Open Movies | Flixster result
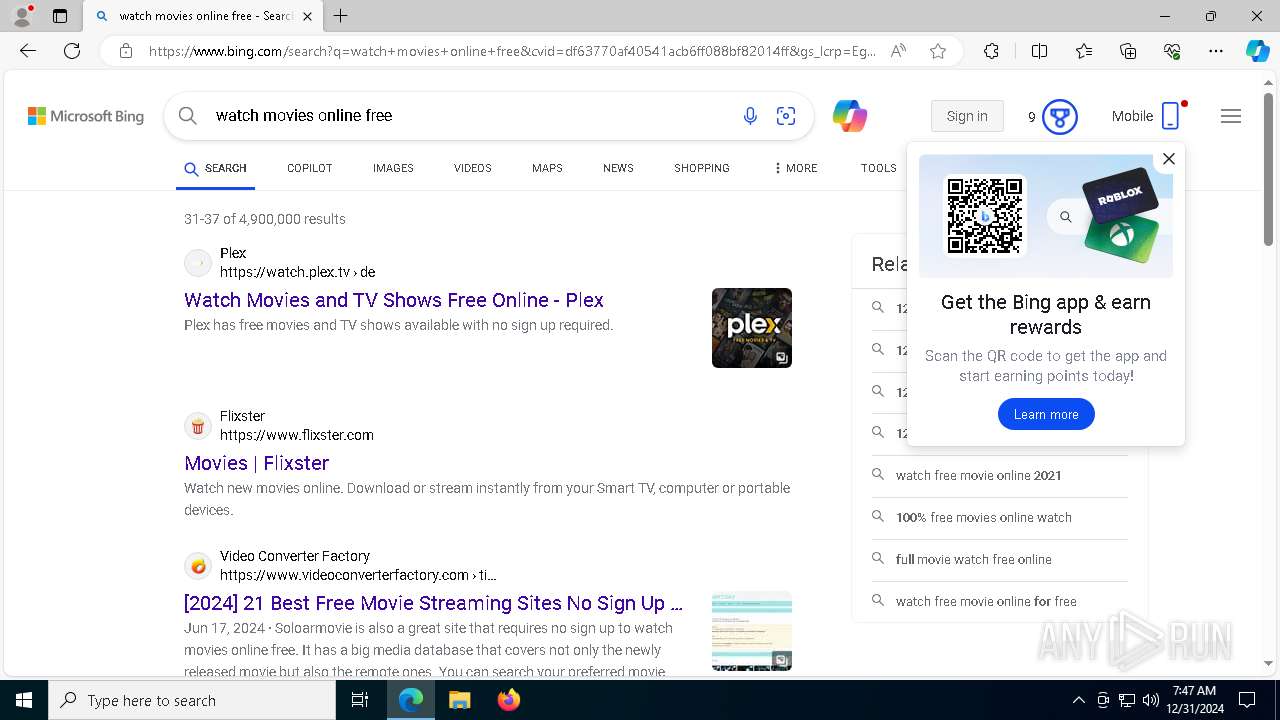Screen dimensions: 1280x720 click(x=256, y=463)
